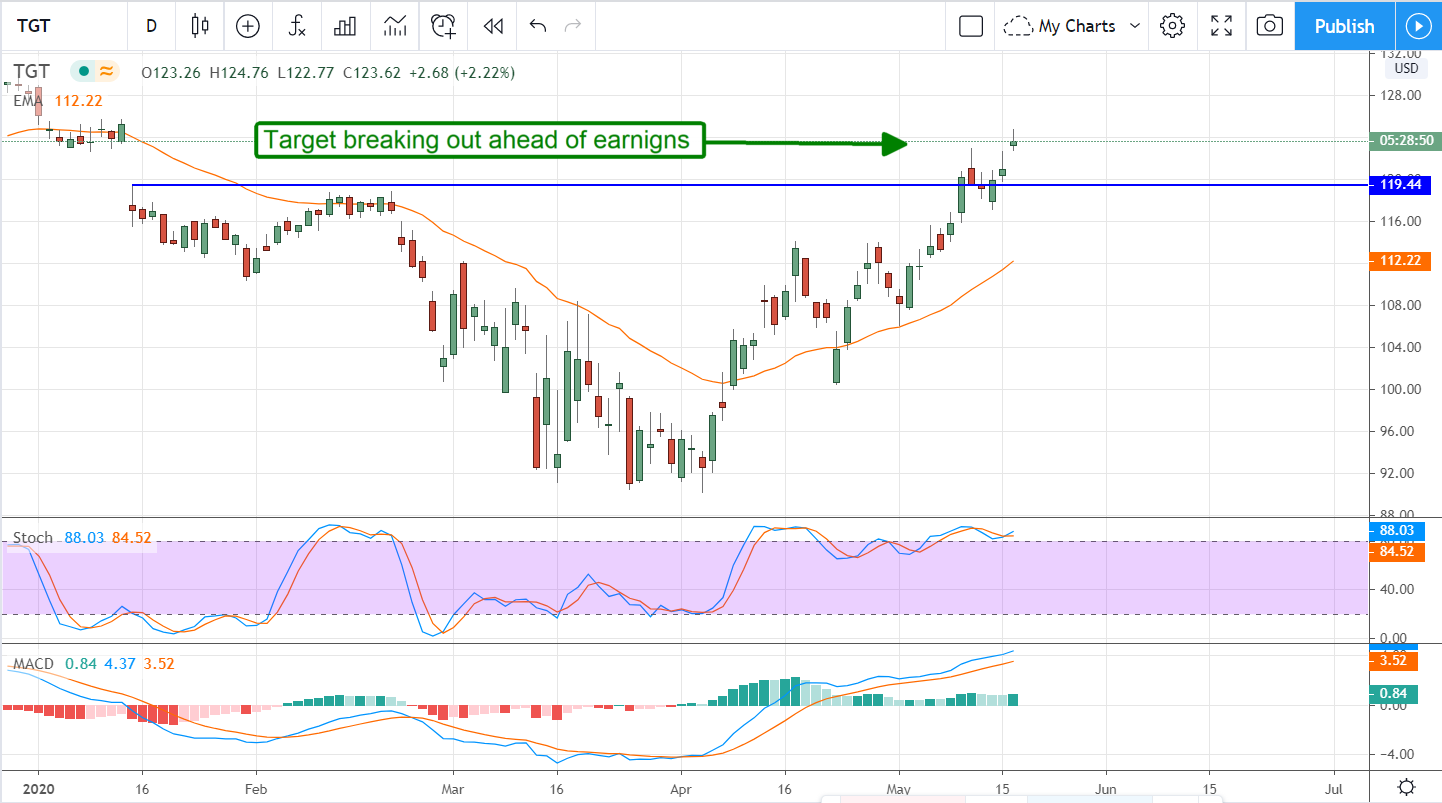Open the Indicators fx menu
This screenshot has width=1442, height=803.
[297, 26]
